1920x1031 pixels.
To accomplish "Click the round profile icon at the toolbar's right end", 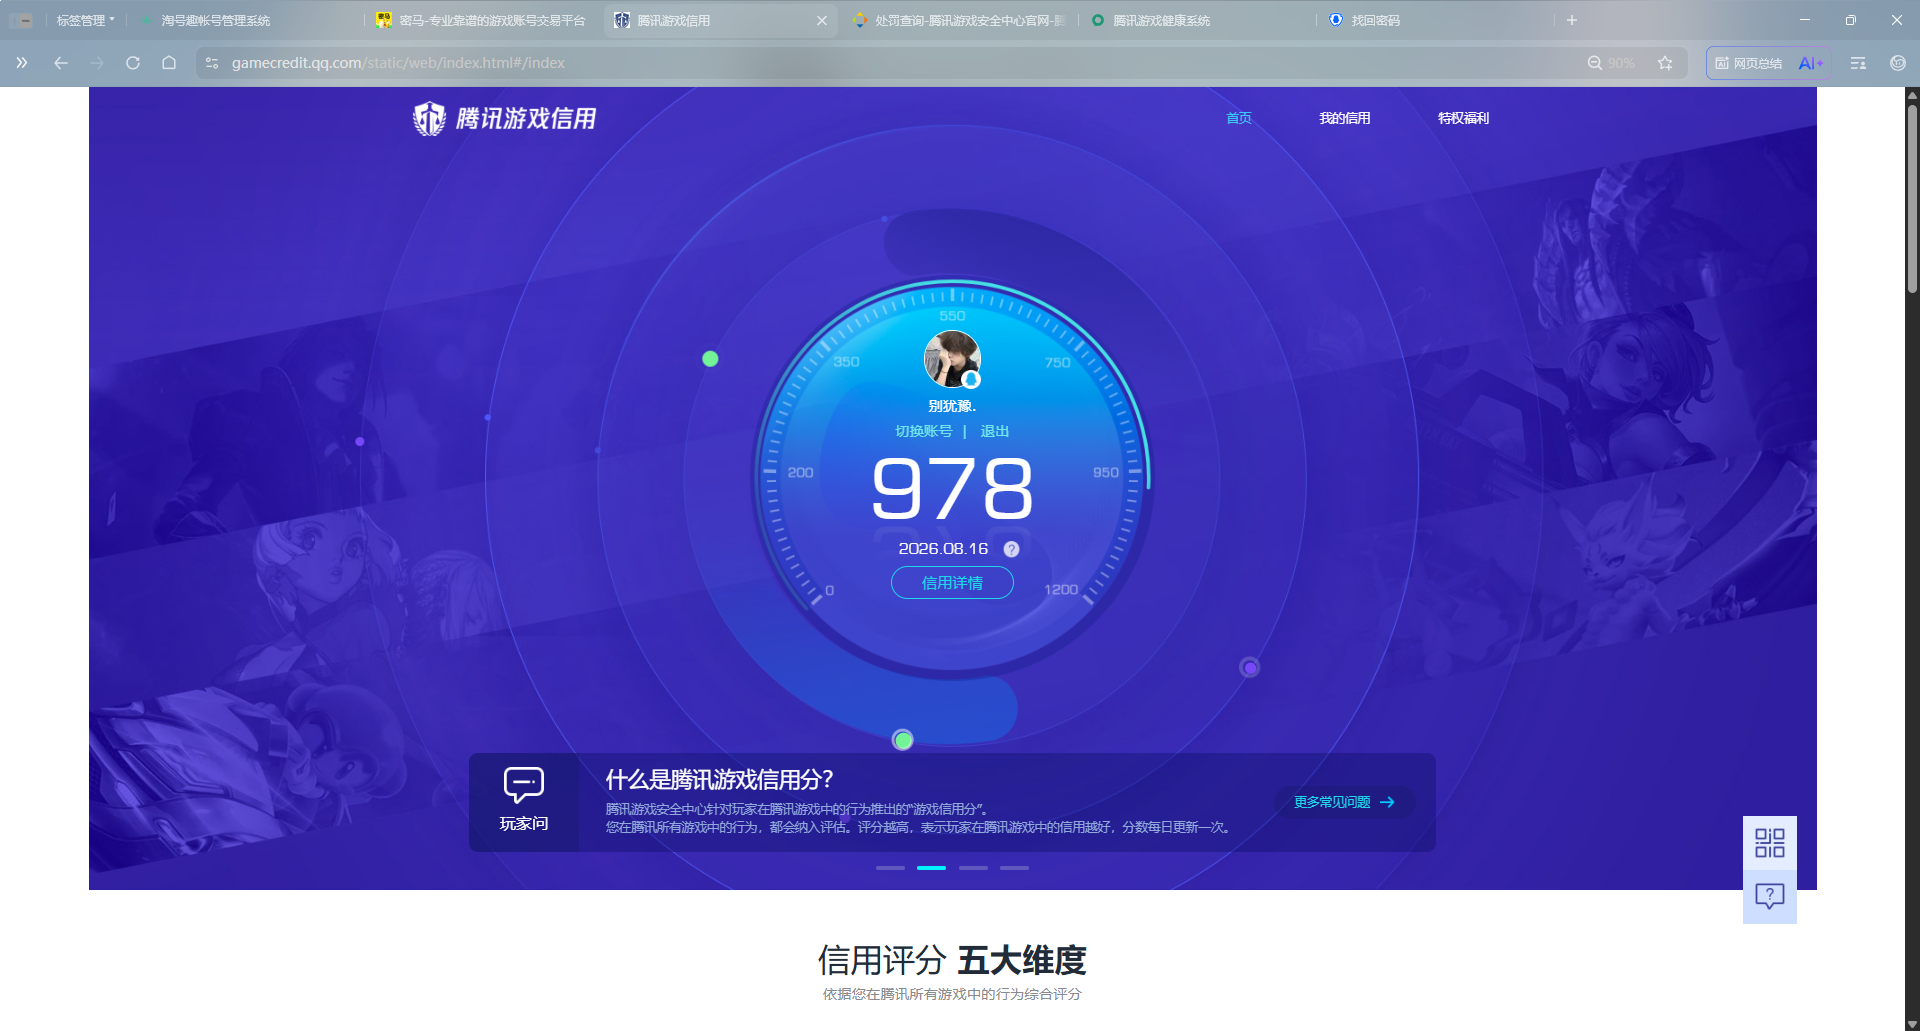I will click(1898, 63).
